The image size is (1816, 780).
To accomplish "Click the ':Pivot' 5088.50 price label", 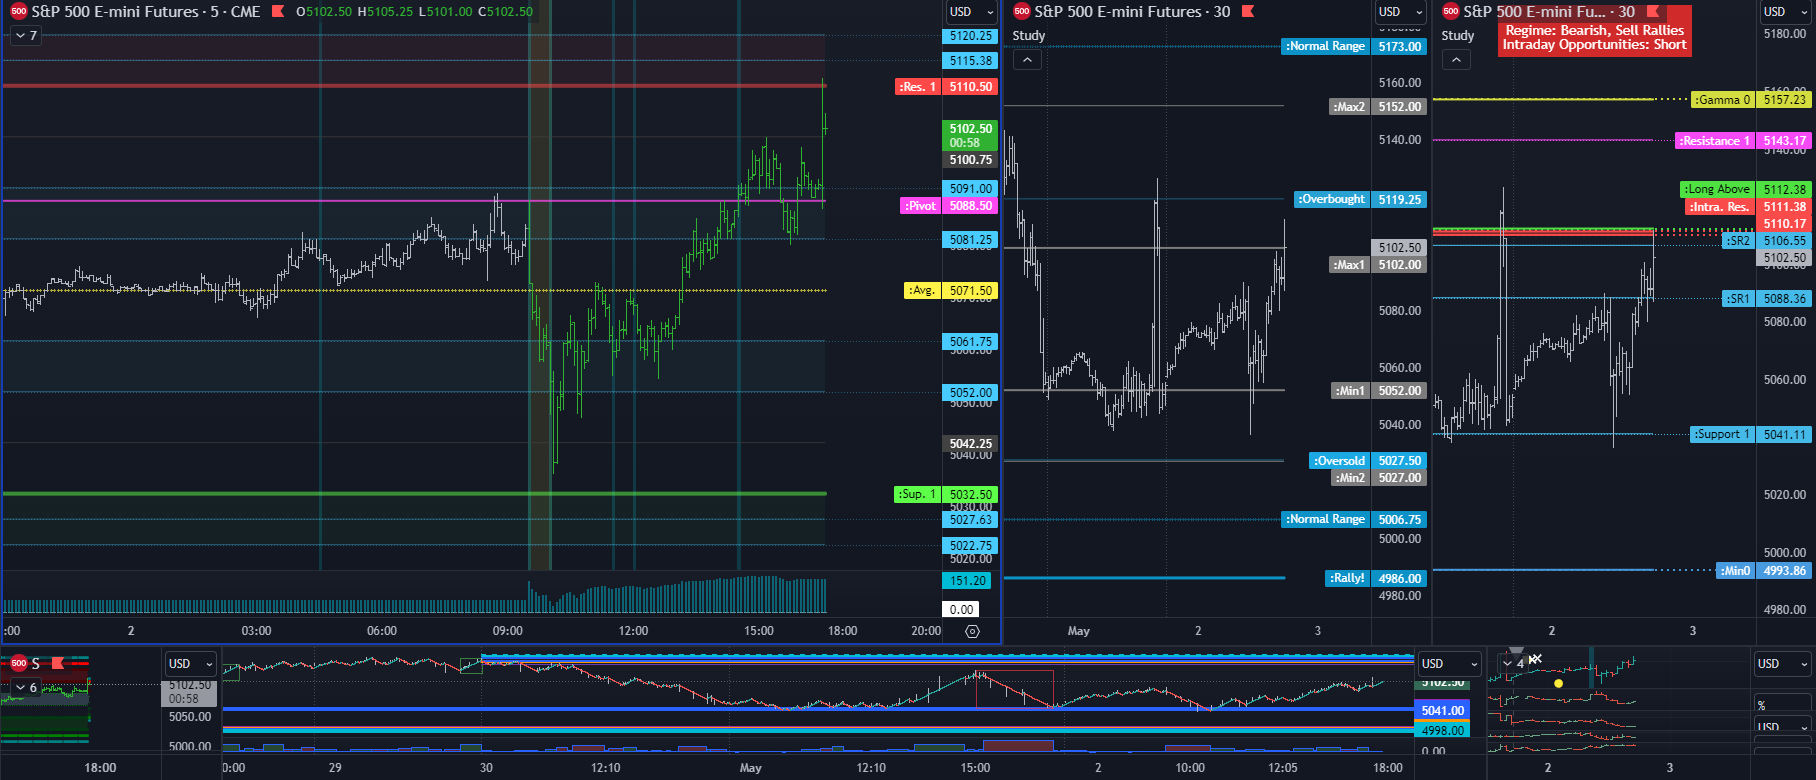I will [949, 206].
